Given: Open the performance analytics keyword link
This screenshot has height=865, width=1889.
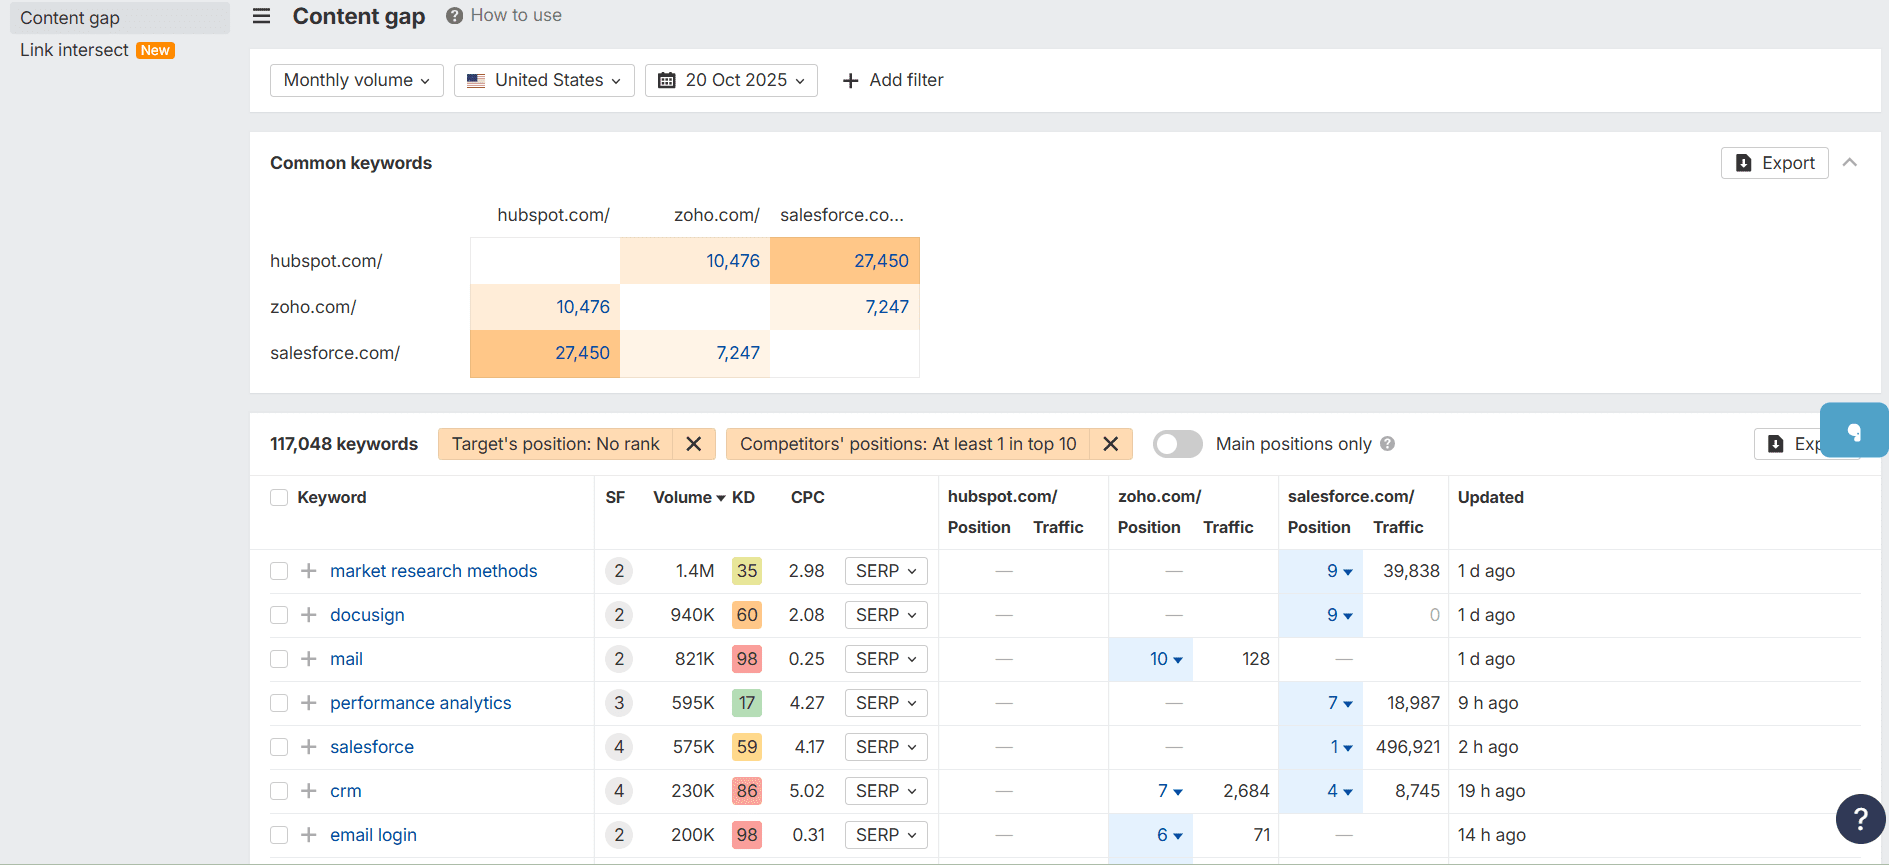Looking at the screenshot, I should tap(420, 703).
